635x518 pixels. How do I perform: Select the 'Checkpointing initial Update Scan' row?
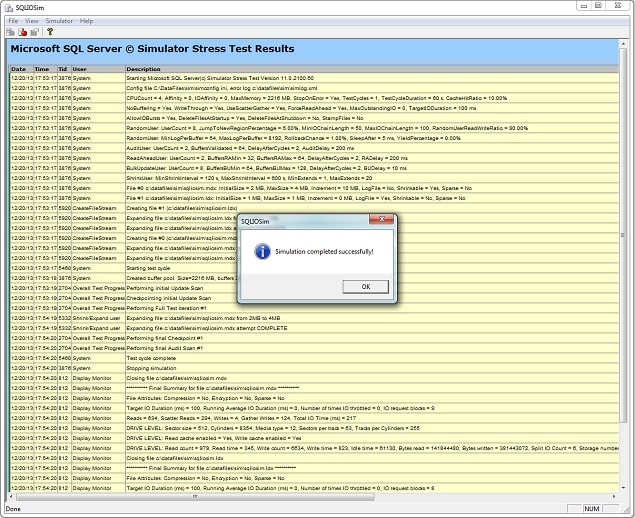pyautogui.click(x=314, y=298)
